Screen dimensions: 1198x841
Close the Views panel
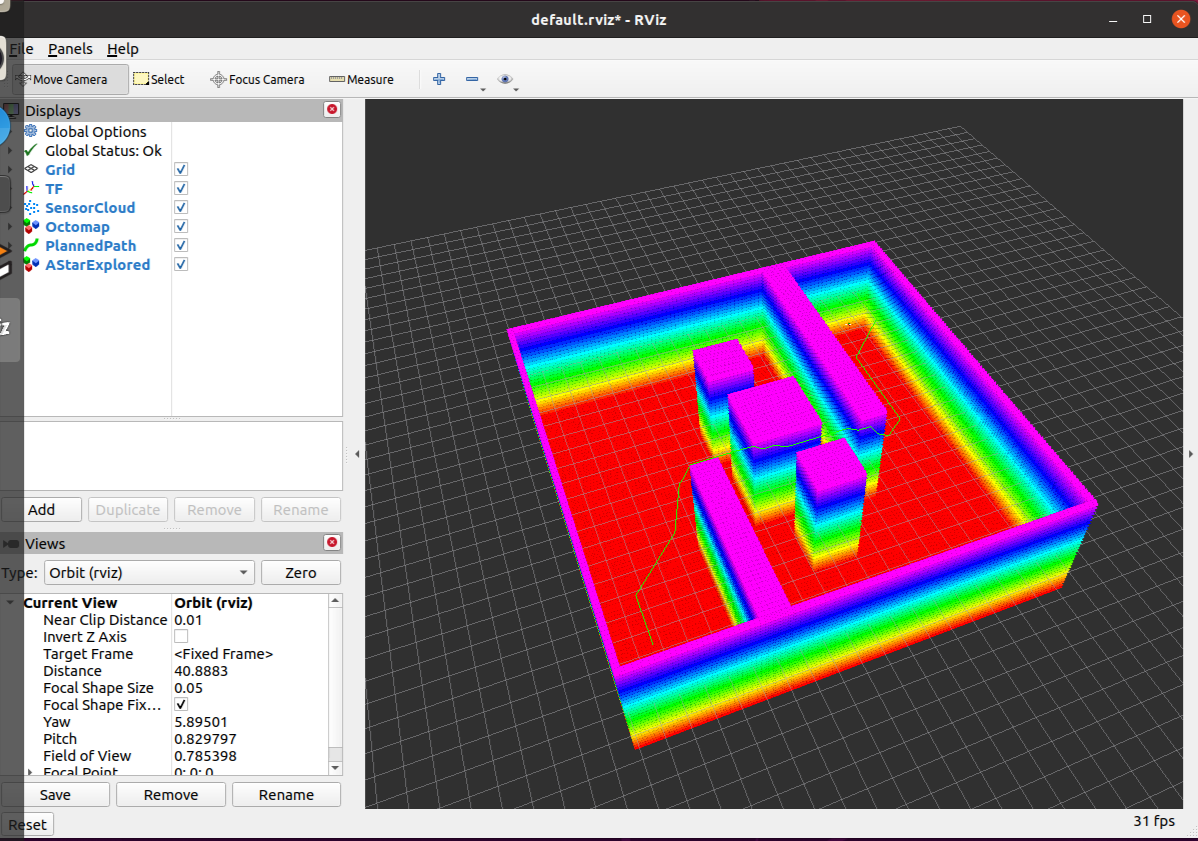pyautogui.click(x=332, y=542)
